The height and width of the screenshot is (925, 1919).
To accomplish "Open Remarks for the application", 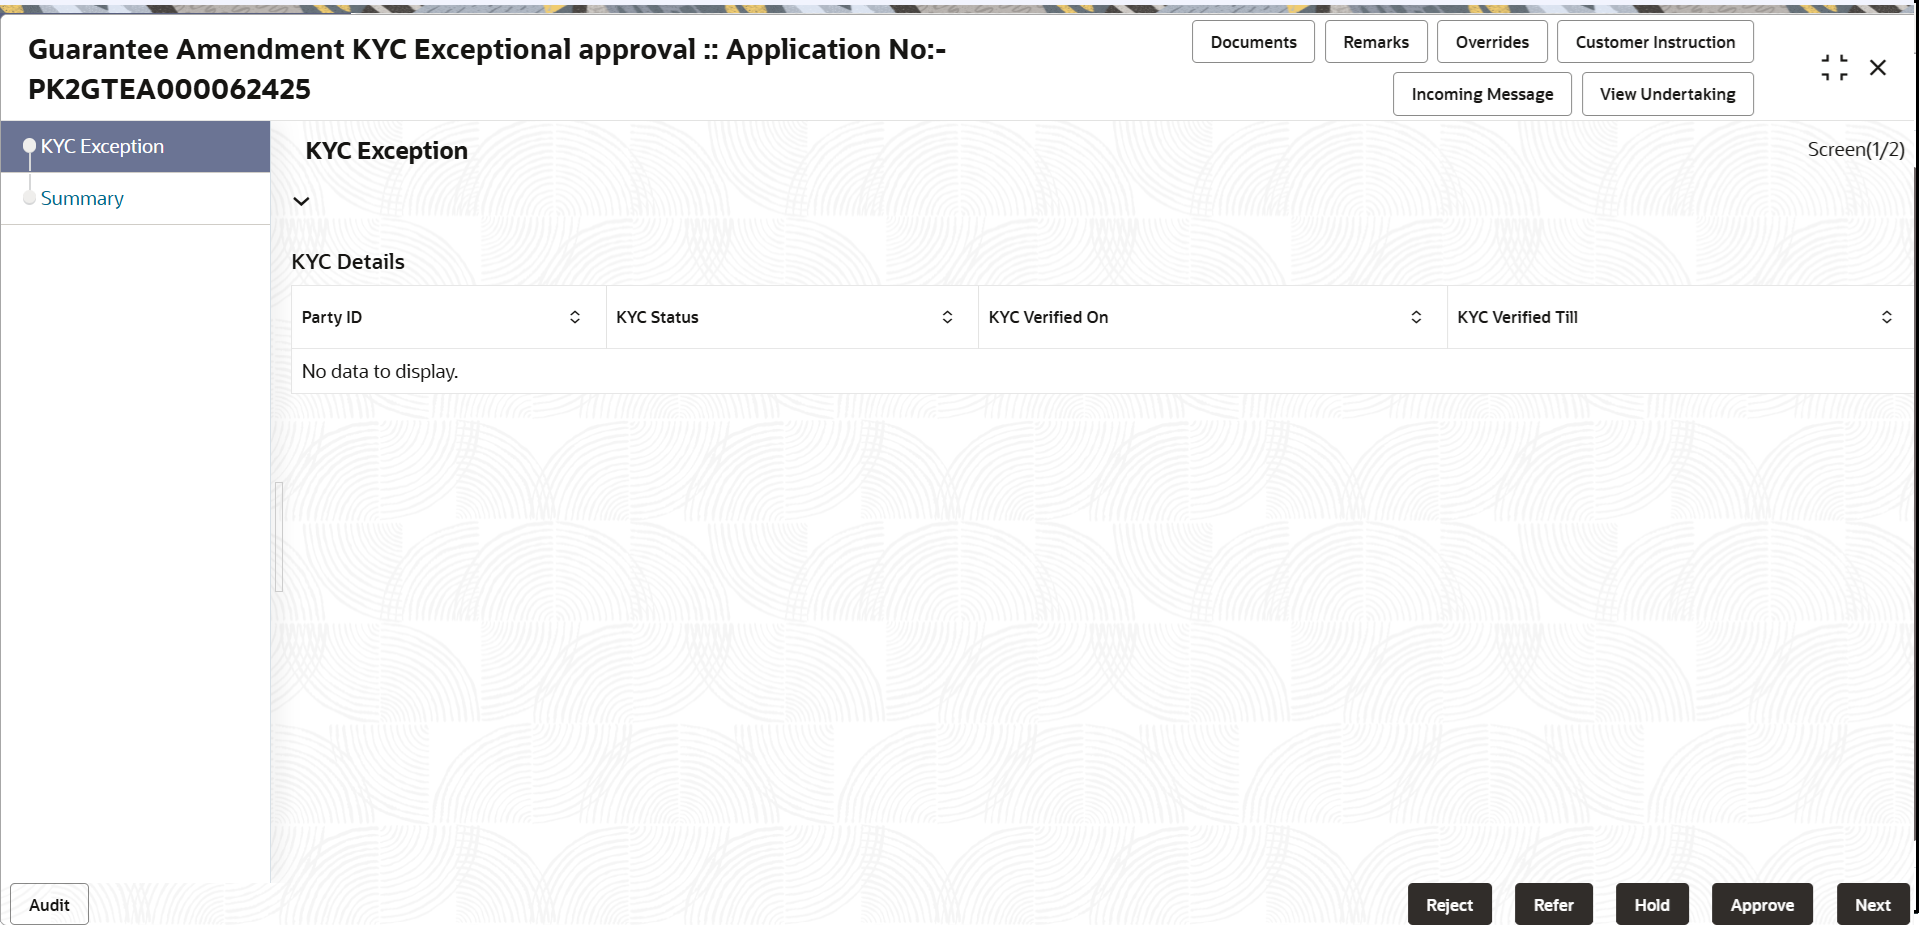I will 1375,41.
